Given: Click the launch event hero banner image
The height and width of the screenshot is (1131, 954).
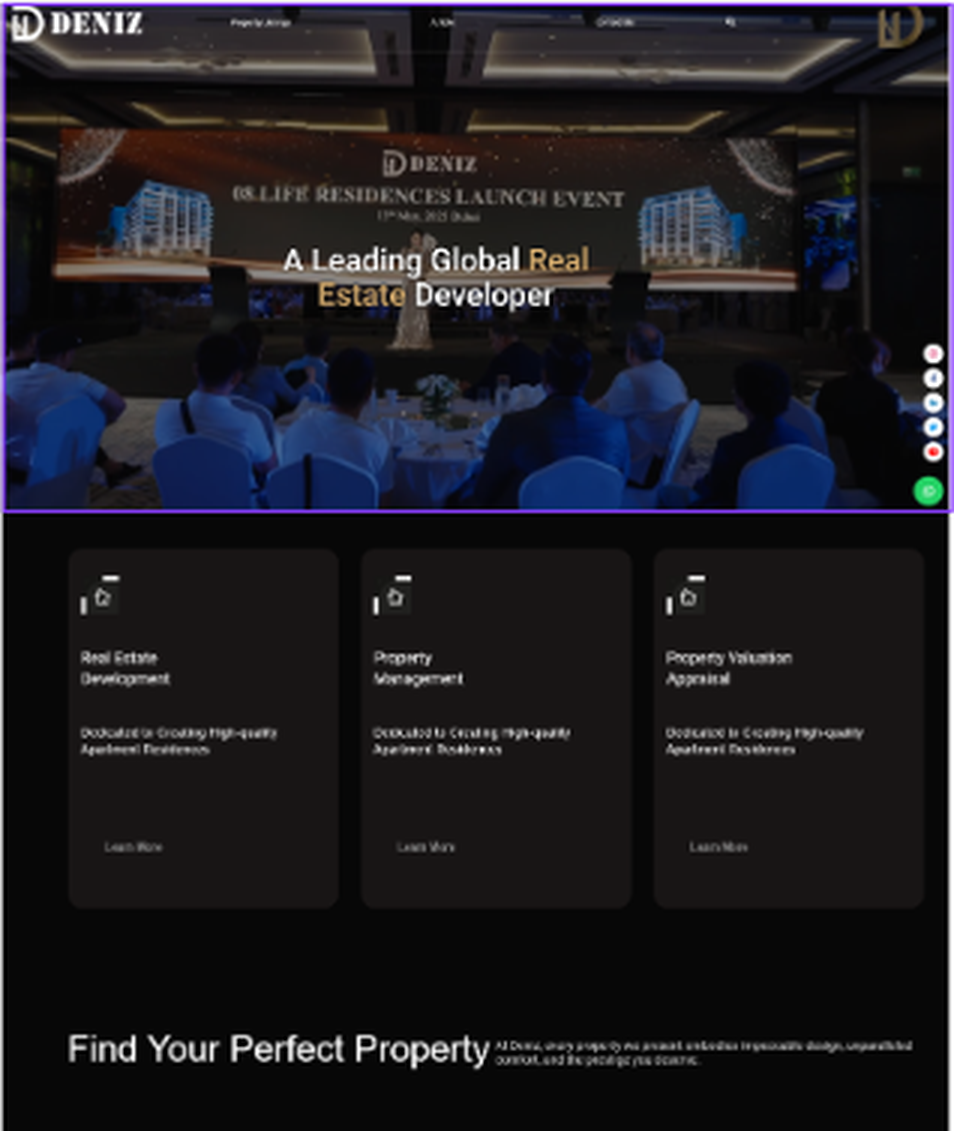Looking at the screenshot, I should [x=477, y=258].
